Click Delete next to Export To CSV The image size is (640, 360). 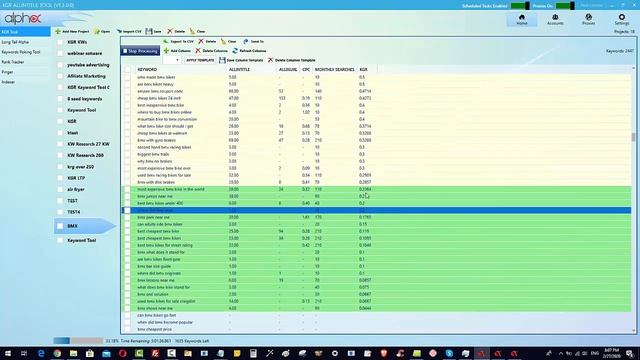tap(207, 41)
